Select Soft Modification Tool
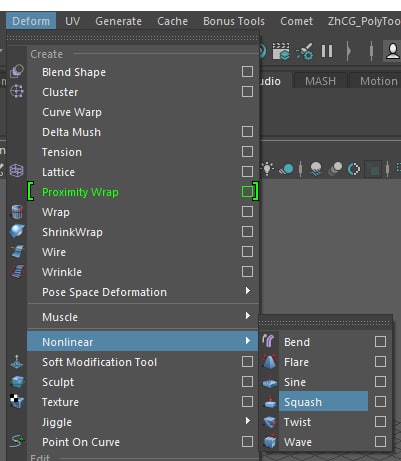The height and width of the screenshot is (461, 401). click(99, 362)
